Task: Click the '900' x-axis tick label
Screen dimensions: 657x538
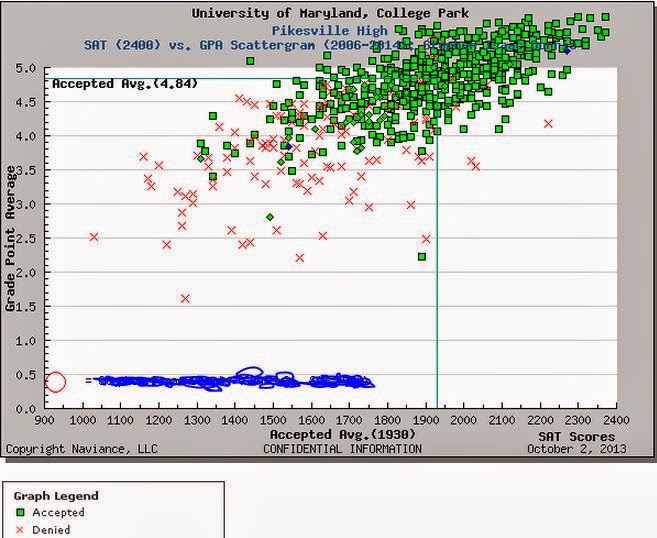Action: tap(44, 420)
